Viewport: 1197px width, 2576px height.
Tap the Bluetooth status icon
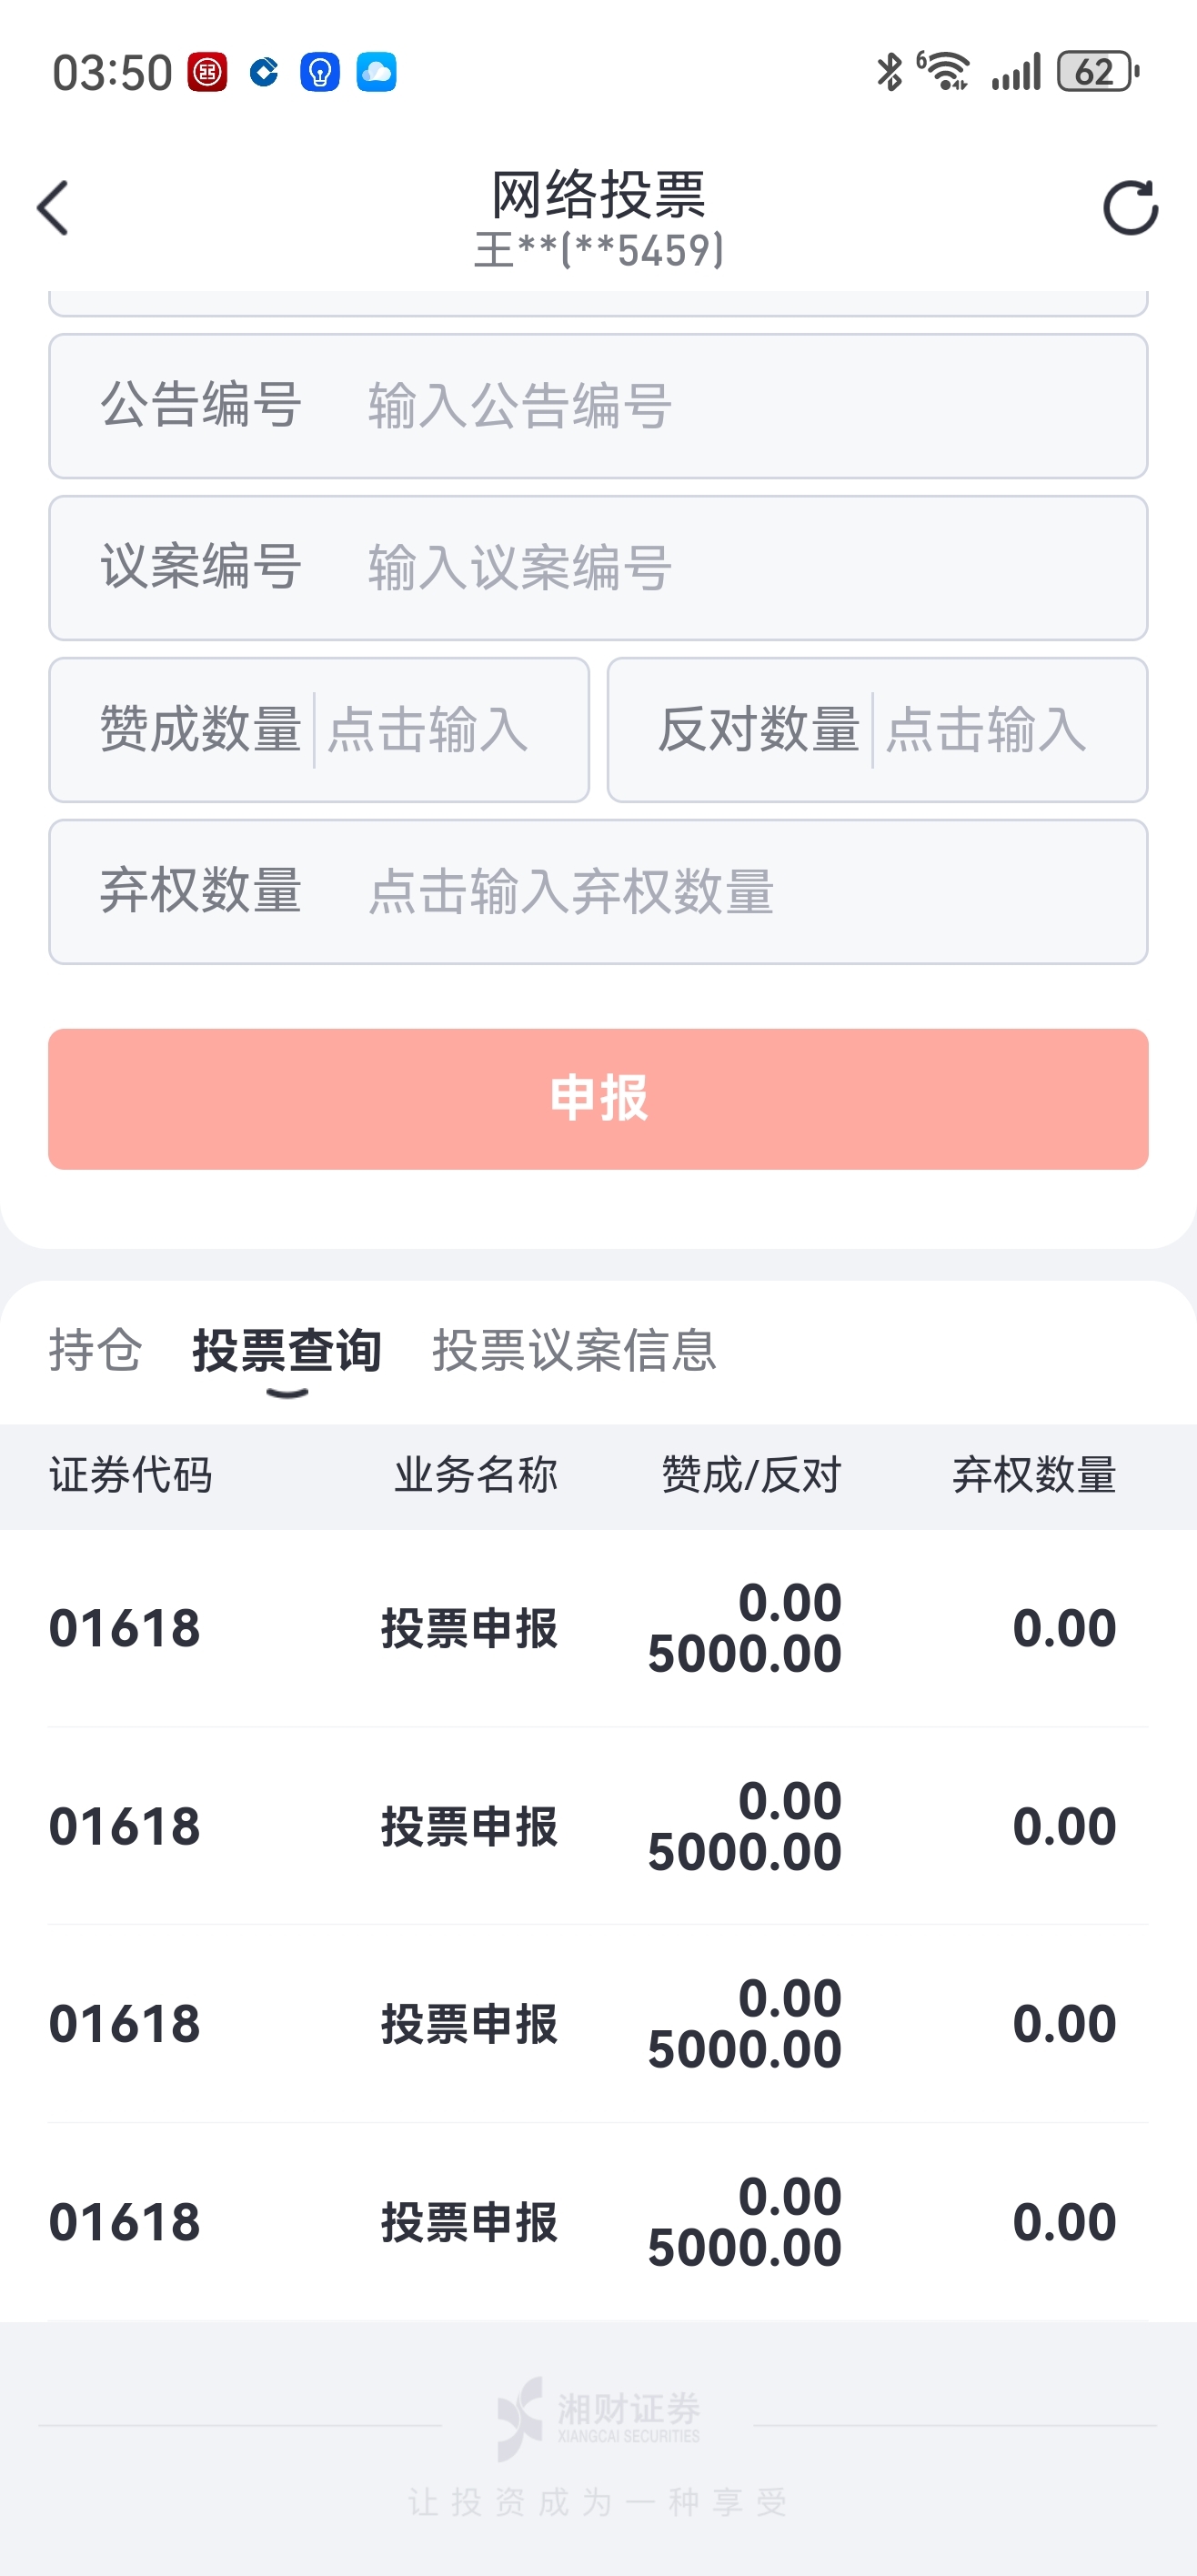pos(888,72)
